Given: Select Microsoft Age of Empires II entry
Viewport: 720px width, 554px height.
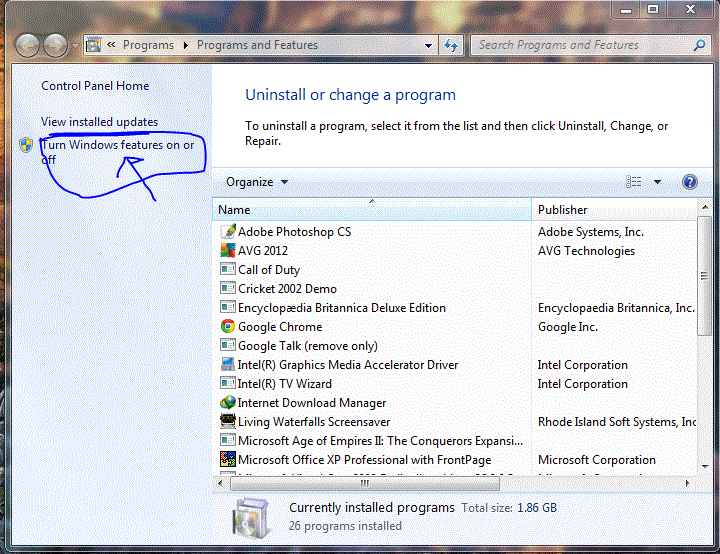Looking at the screenshot, I should [x=380, y=441].
